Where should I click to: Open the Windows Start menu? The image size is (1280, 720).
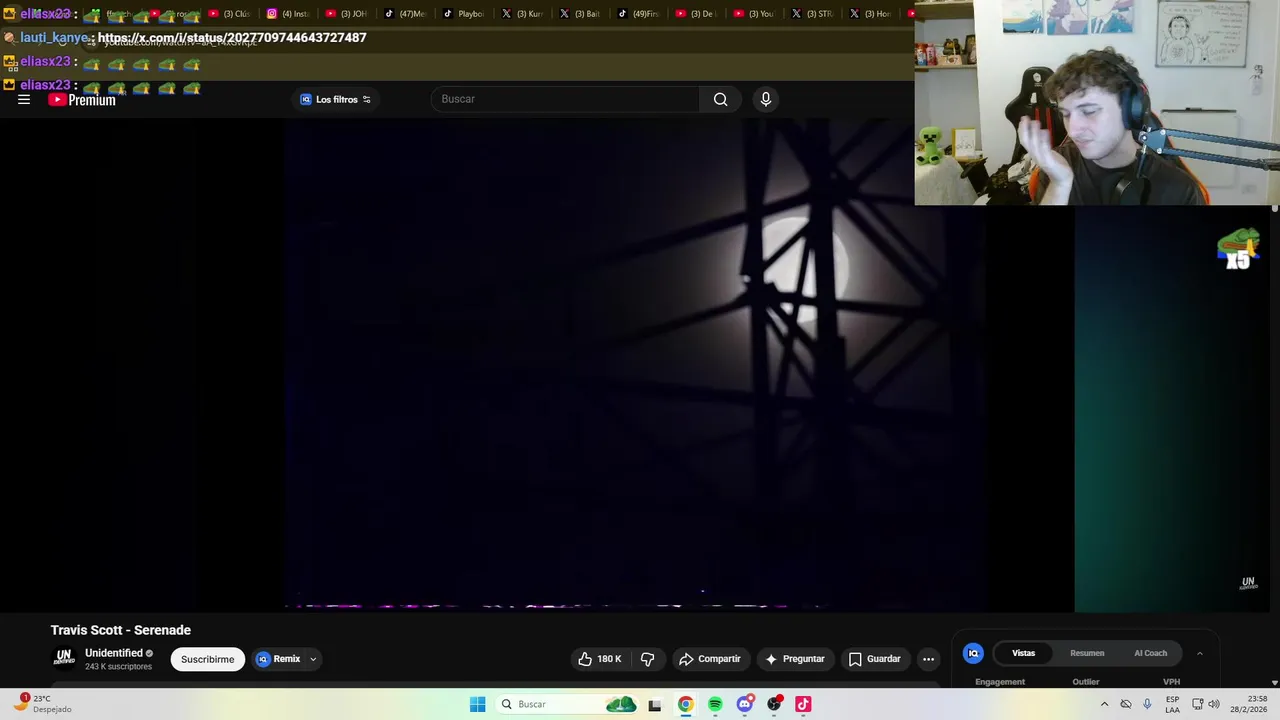(x=478, y=704)
